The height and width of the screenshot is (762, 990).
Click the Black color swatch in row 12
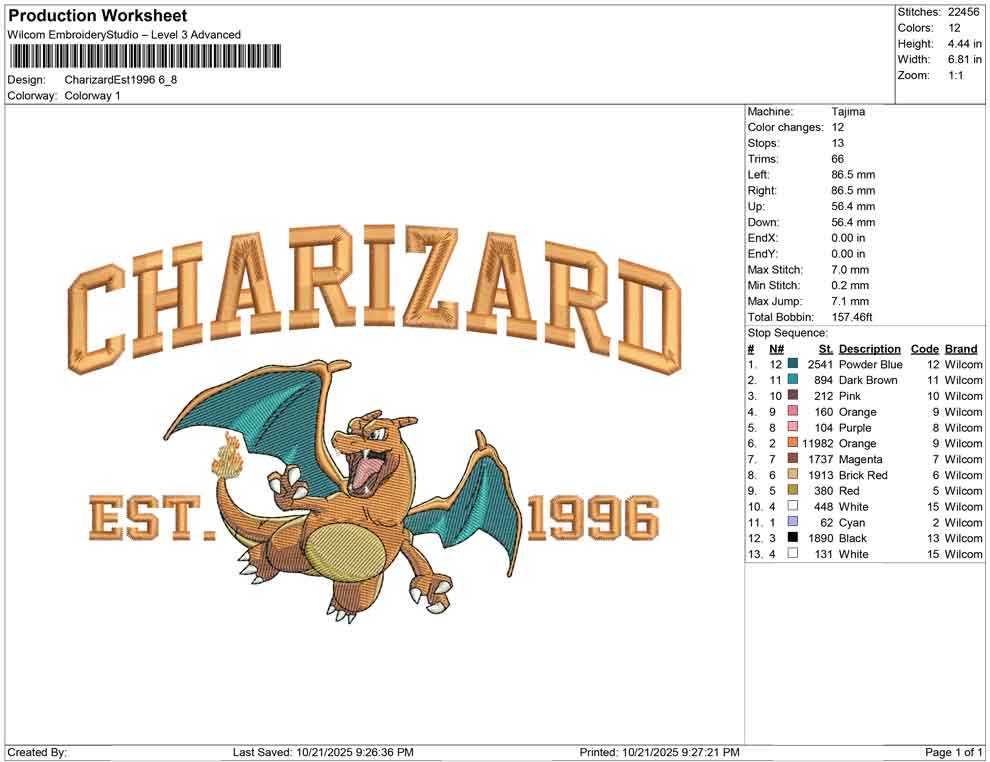point(792,537)
